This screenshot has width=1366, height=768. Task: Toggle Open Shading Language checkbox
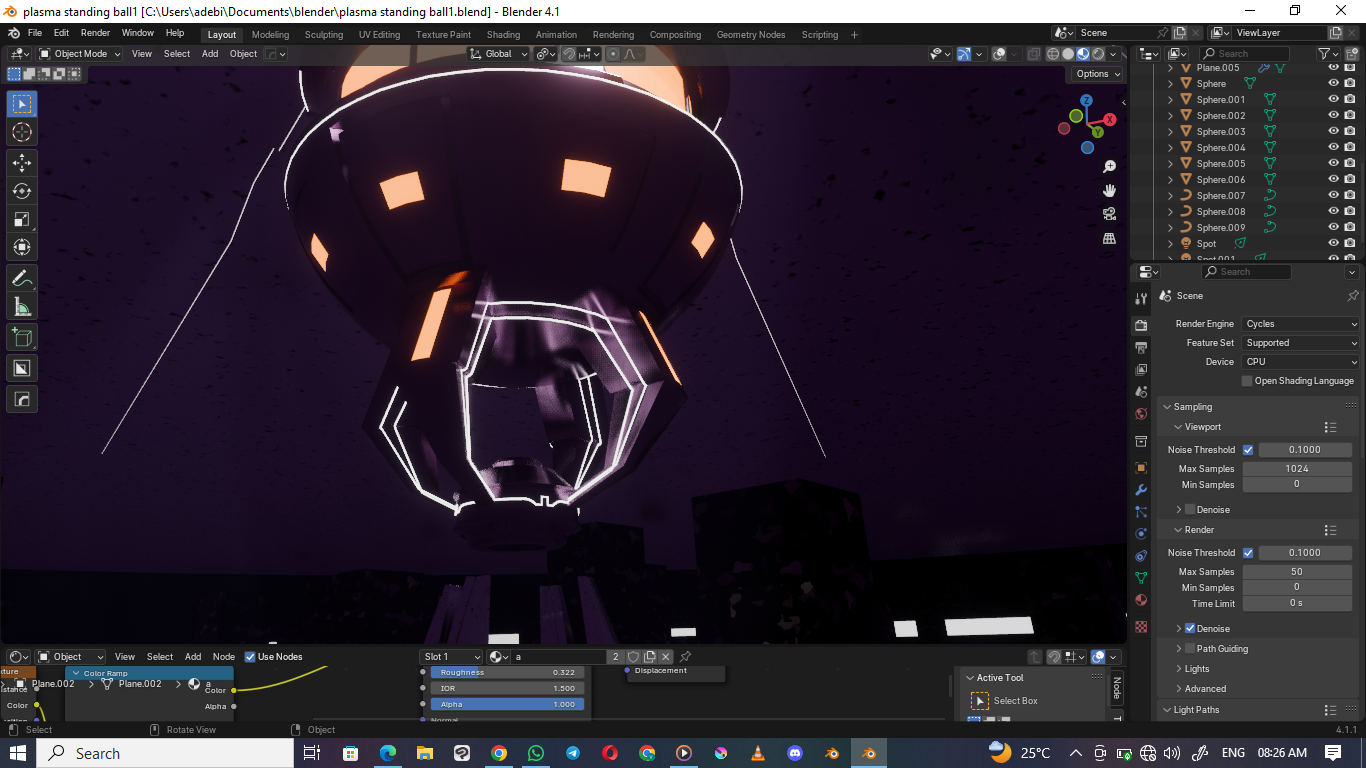tap(1247, 381)
